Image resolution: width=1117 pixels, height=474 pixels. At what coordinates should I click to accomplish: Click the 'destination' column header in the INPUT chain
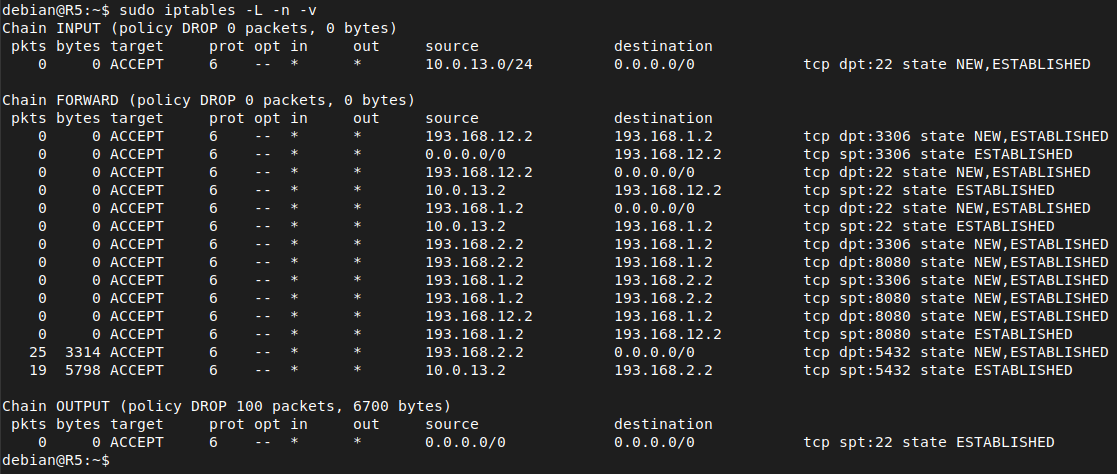click(663, 46)
